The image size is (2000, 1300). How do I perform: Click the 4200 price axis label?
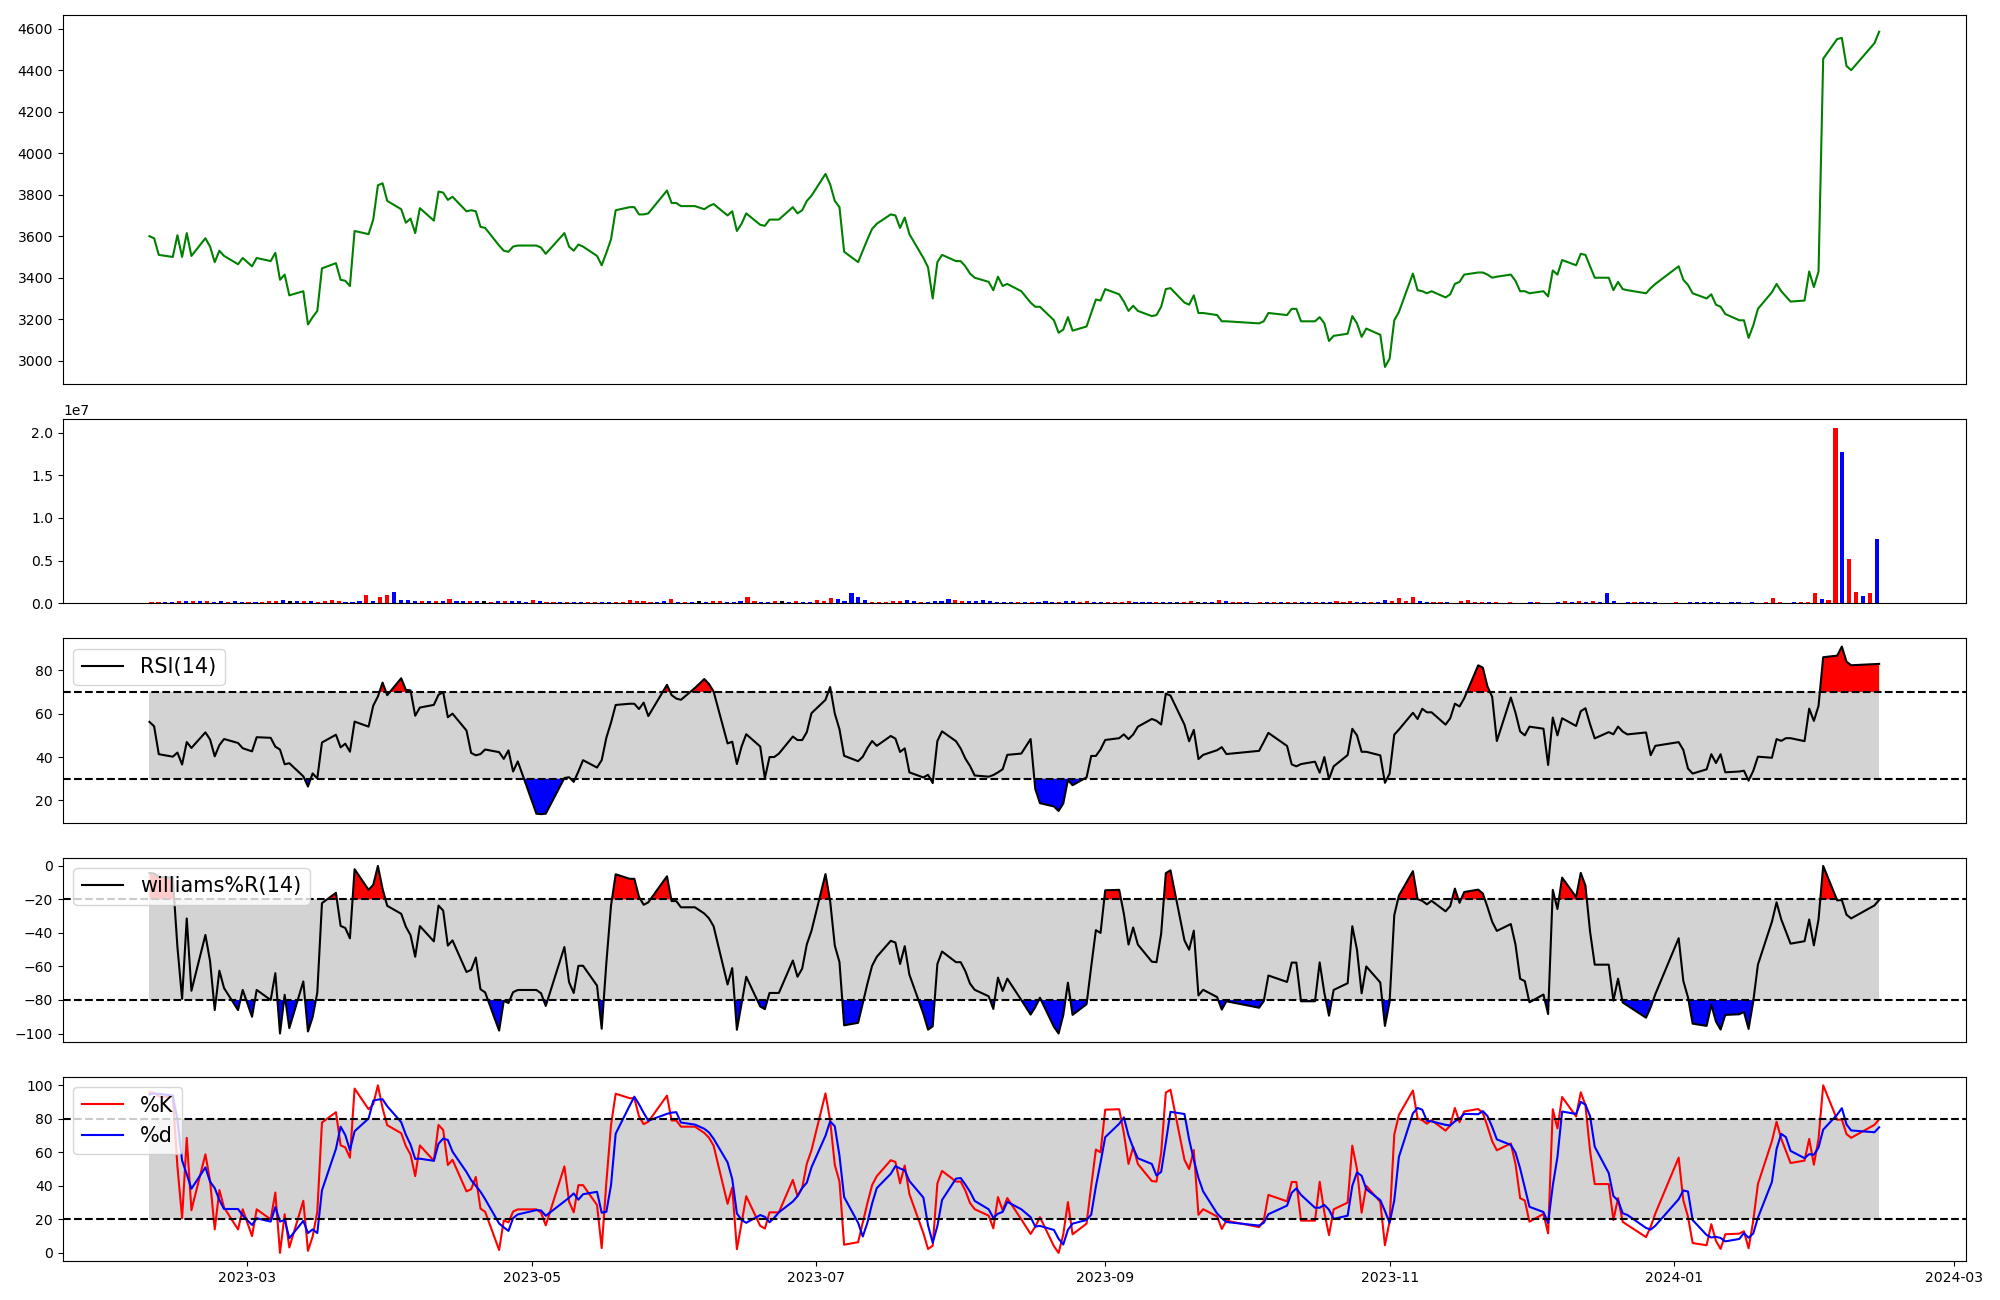coord(36,113)
